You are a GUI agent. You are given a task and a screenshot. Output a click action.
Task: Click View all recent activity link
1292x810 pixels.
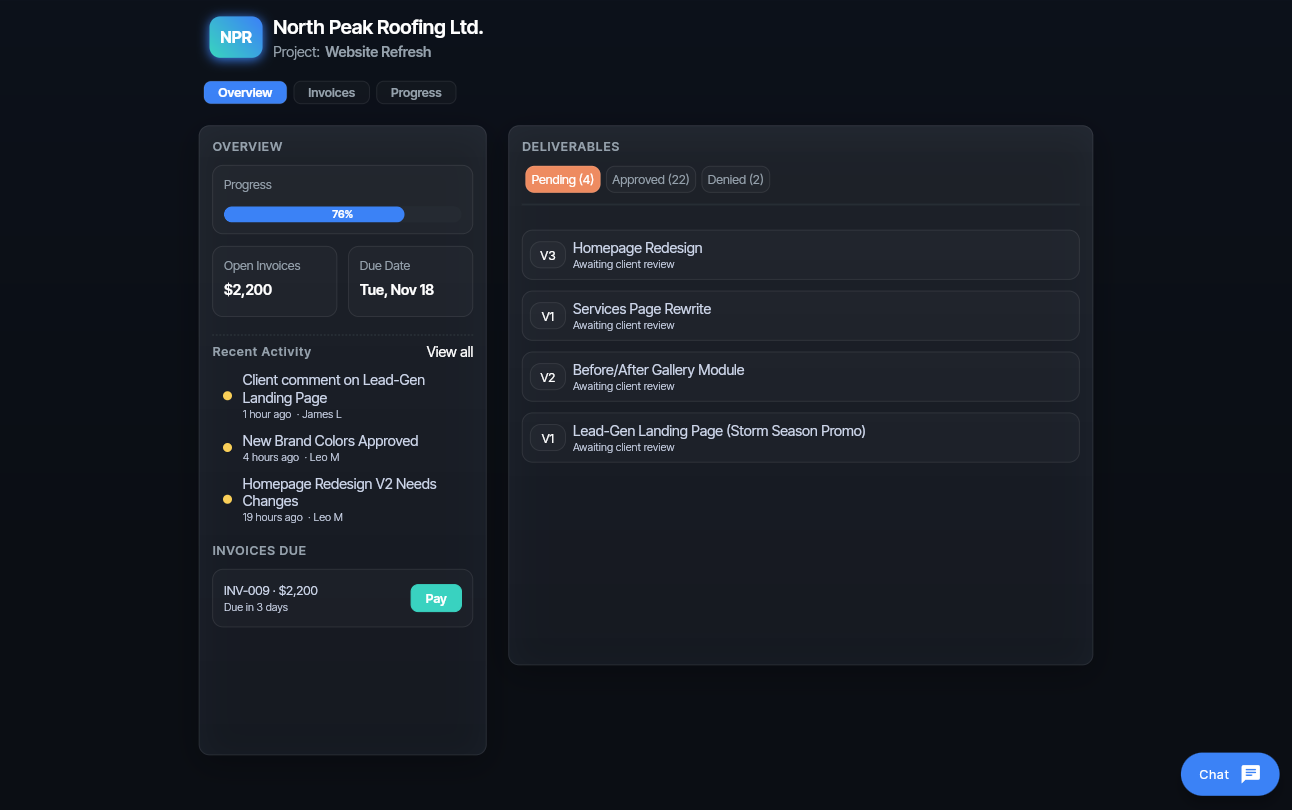point(449,352)
